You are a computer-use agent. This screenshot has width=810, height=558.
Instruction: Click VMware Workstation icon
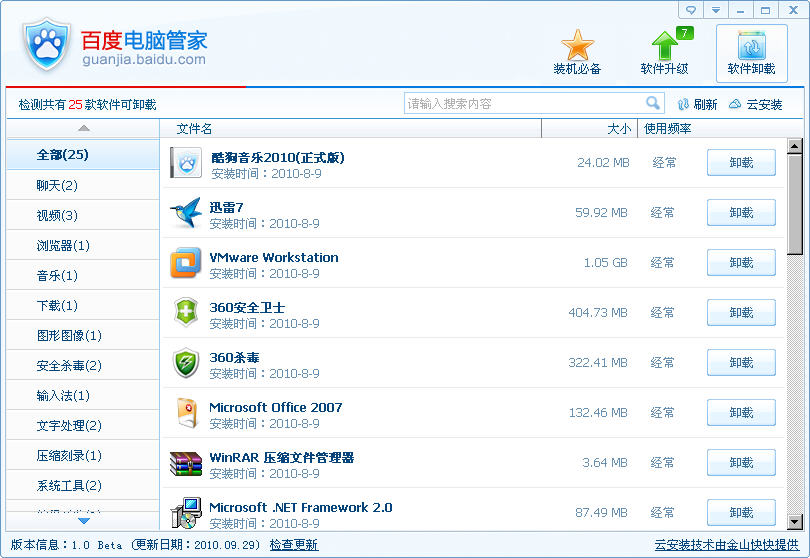tap(185, 262)
